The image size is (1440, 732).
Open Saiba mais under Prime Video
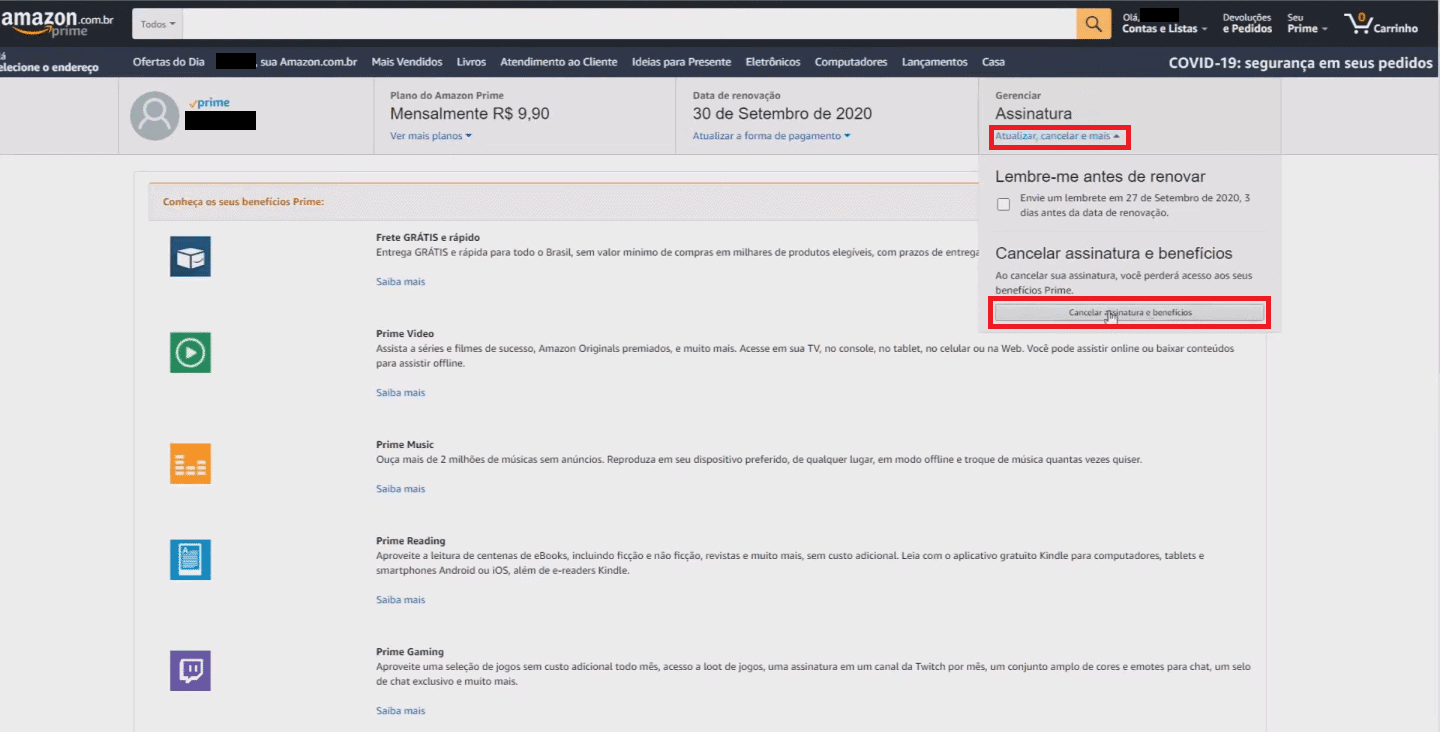[400, 392]
